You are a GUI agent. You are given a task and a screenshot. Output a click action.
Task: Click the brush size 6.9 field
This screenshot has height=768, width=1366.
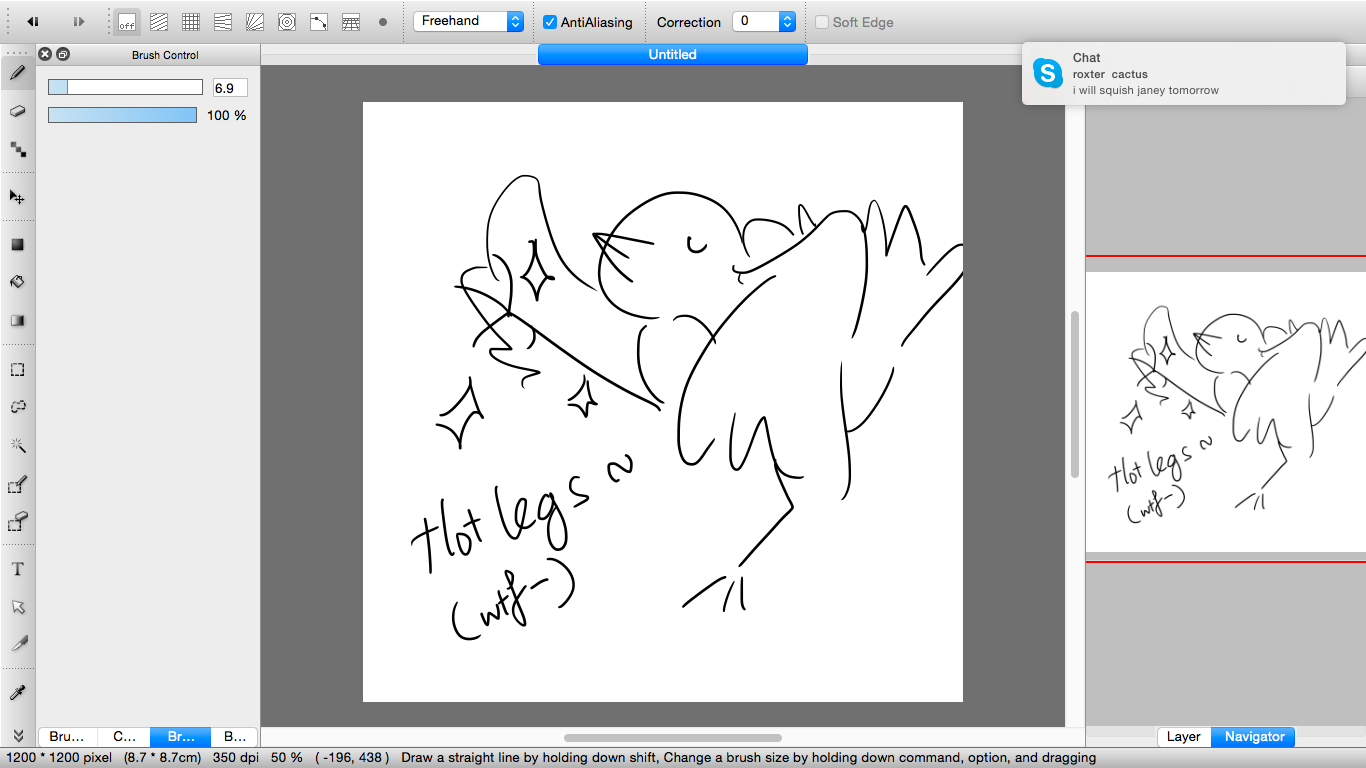[x=229, y=88]
